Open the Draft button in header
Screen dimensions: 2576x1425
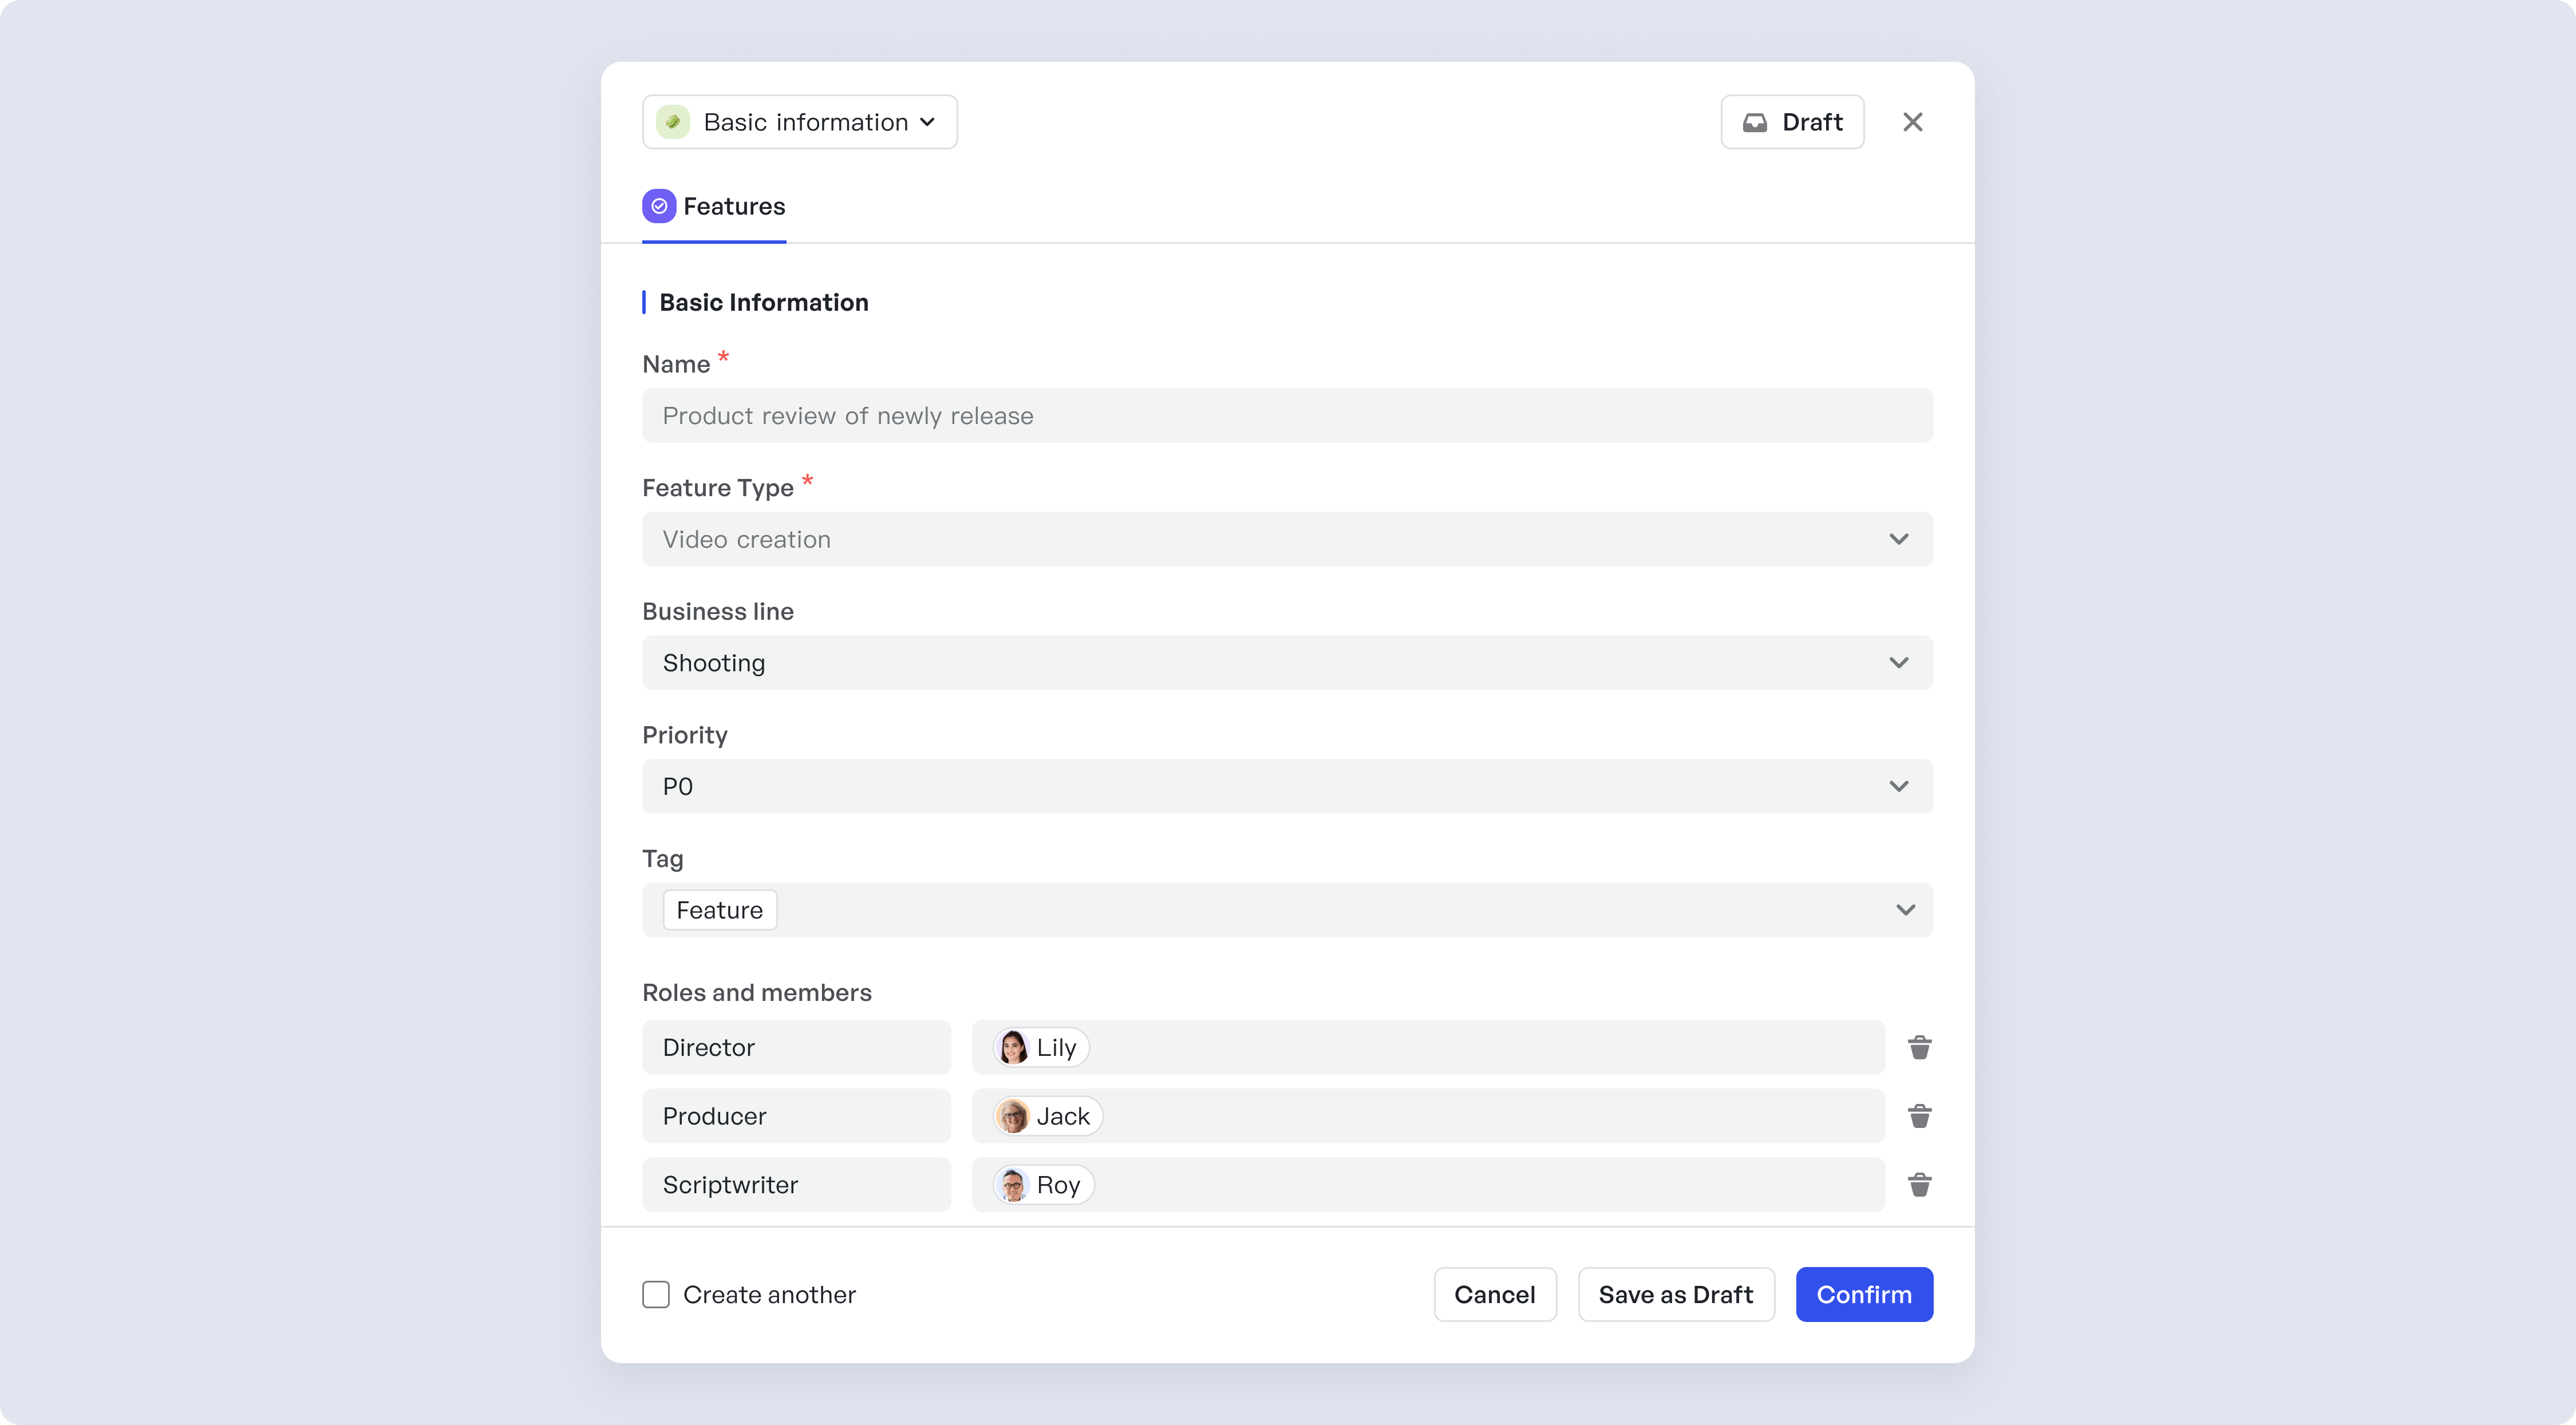(1792, 122)
